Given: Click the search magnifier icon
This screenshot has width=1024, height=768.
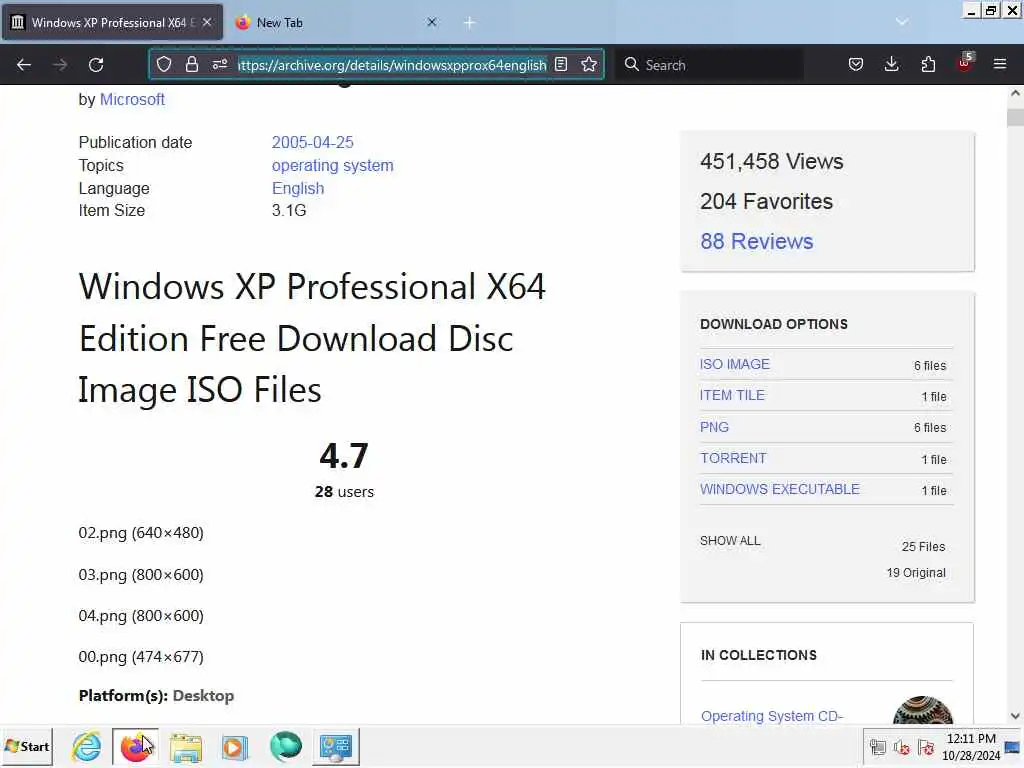Looking at the screenshot, I should pyautogui.click(x=631, y=65).
